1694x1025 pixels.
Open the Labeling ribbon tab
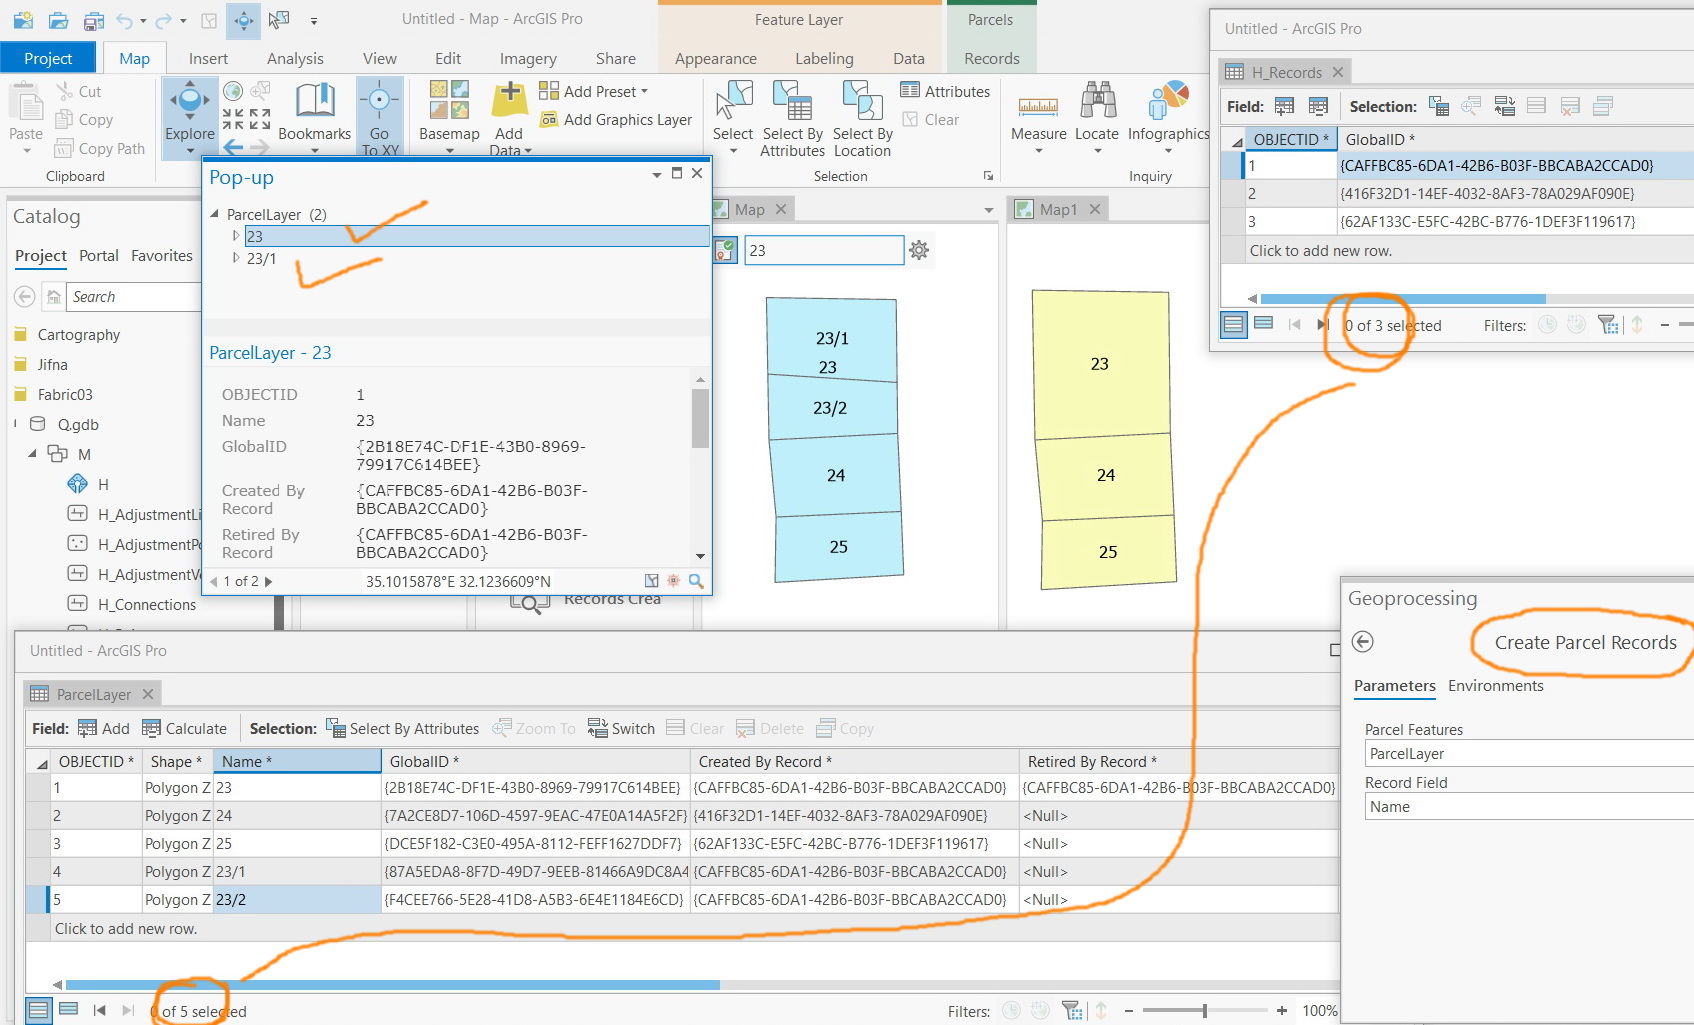tap(824, 59)
